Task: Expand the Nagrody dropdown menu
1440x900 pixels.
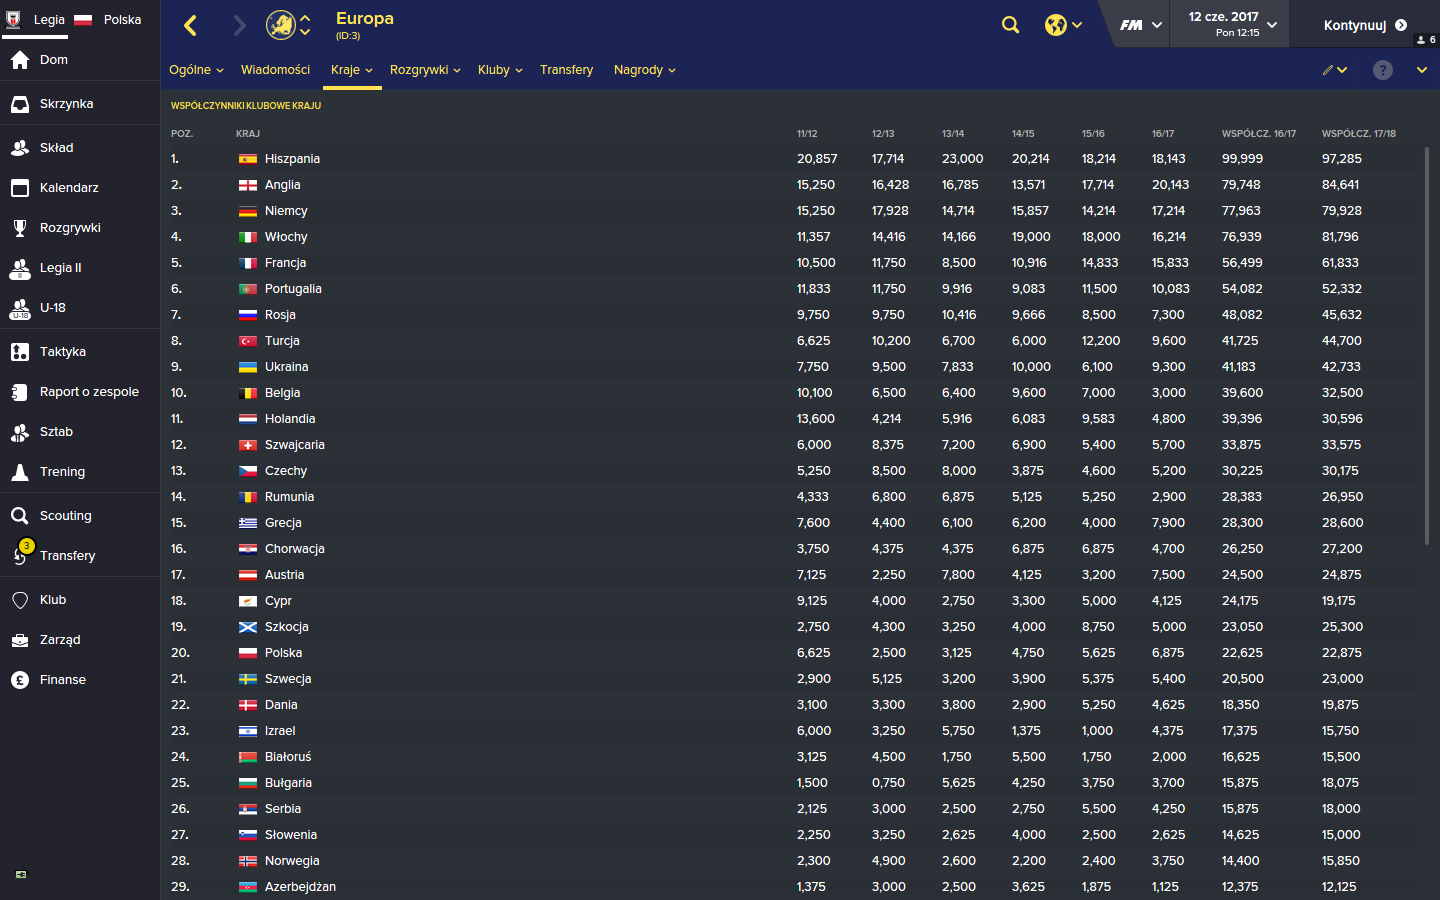Action: (644, 70)
